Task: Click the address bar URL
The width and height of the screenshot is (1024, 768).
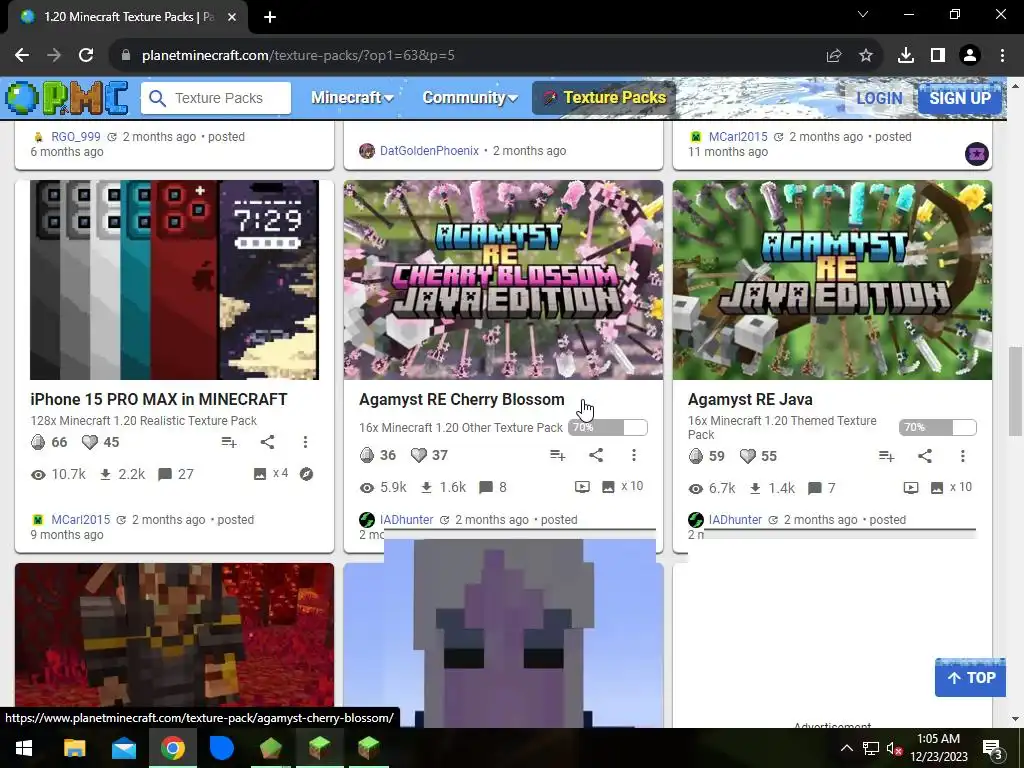Action: 298,56
